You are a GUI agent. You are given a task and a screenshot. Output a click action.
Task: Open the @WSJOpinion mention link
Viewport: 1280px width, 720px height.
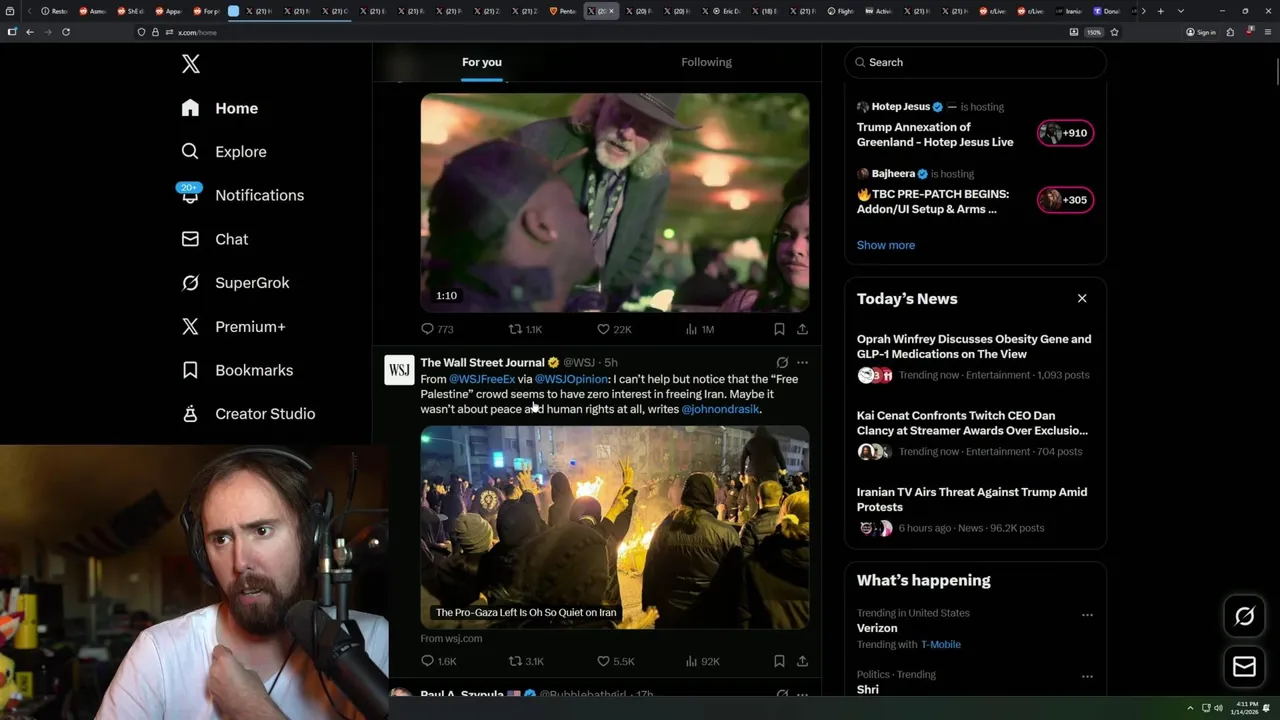coord(571,379)
